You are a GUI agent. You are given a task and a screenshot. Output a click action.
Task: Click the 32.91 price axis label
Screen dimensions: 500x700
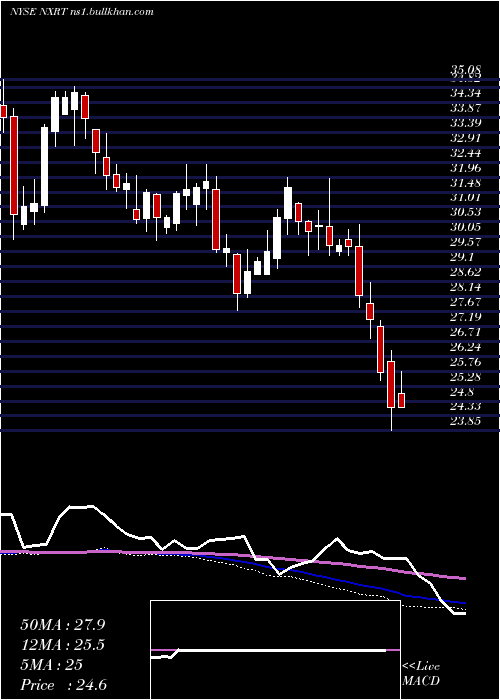pyautogui.click(x=466, y=138)
